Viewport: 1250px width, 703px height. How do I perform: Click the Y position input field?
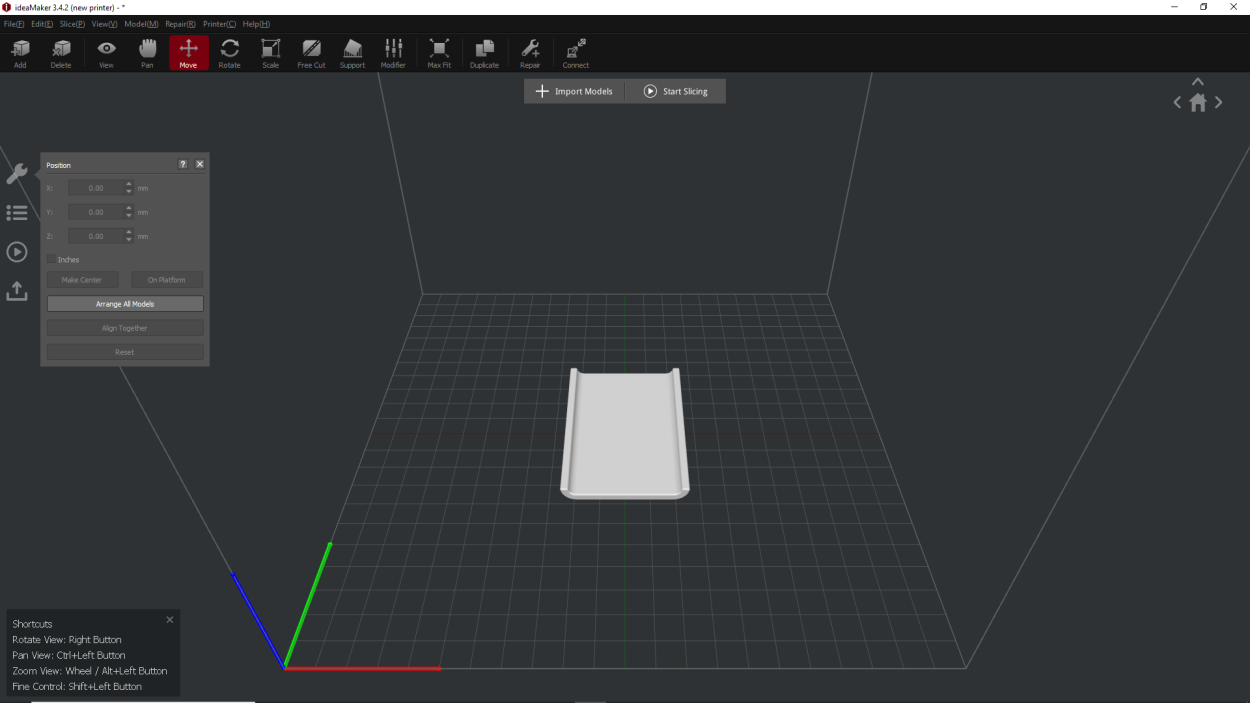click(96, 212)
